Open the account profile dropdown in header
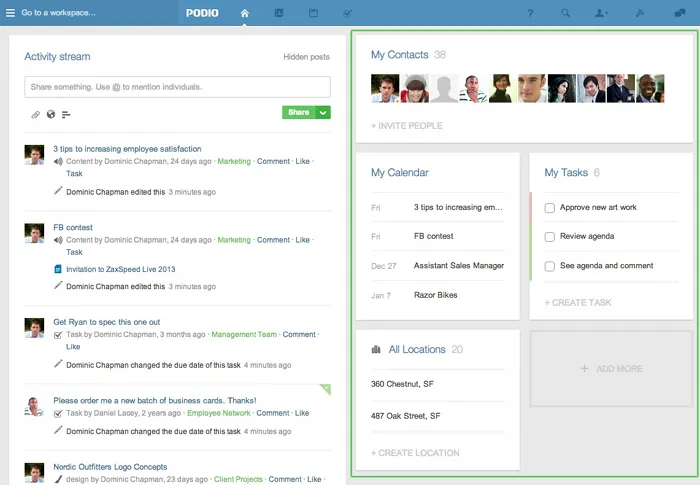This screenshot has width=700, height=485. coord(601,13)
